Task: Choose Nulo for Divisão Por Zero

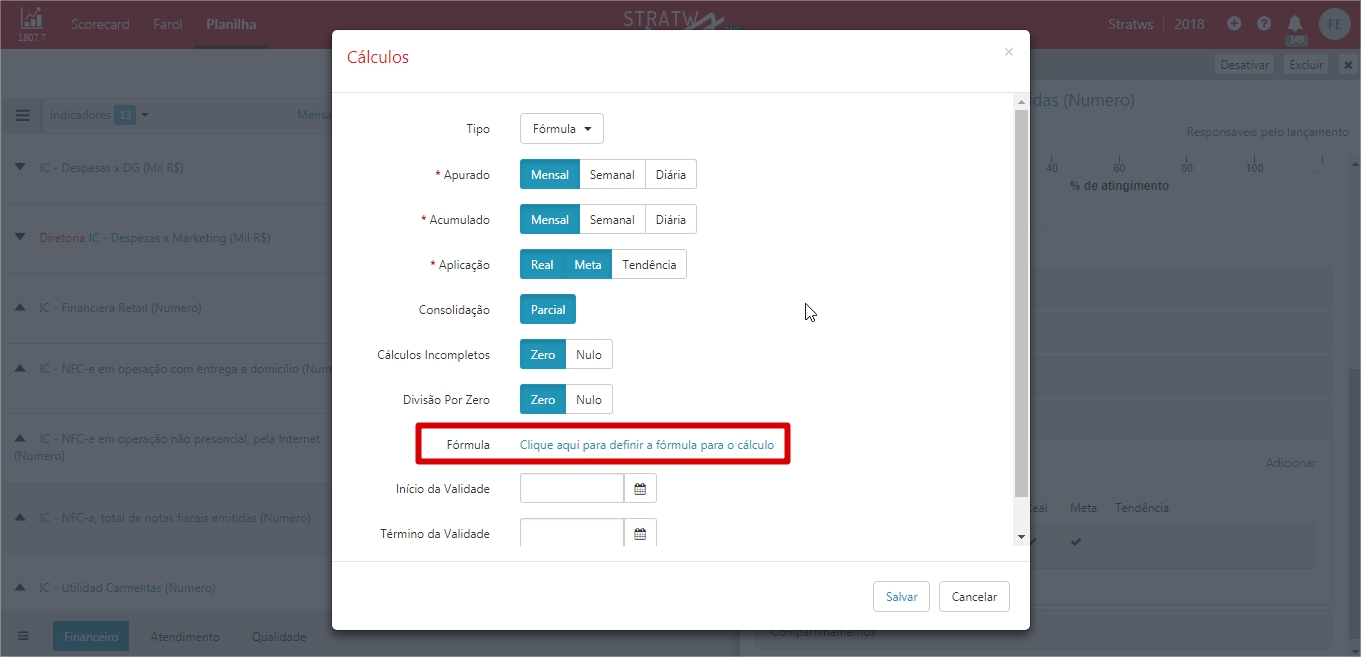Action: (x=589, y=399)
